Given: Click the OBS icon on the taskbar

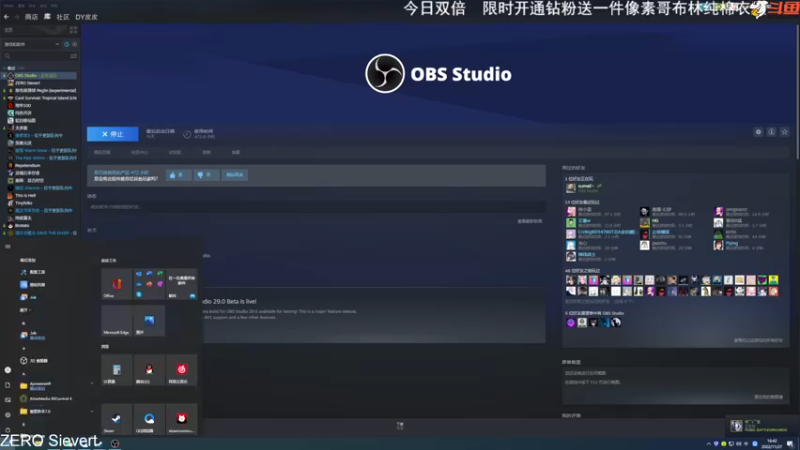Looking at the screenshot, I should click(115, 443).
